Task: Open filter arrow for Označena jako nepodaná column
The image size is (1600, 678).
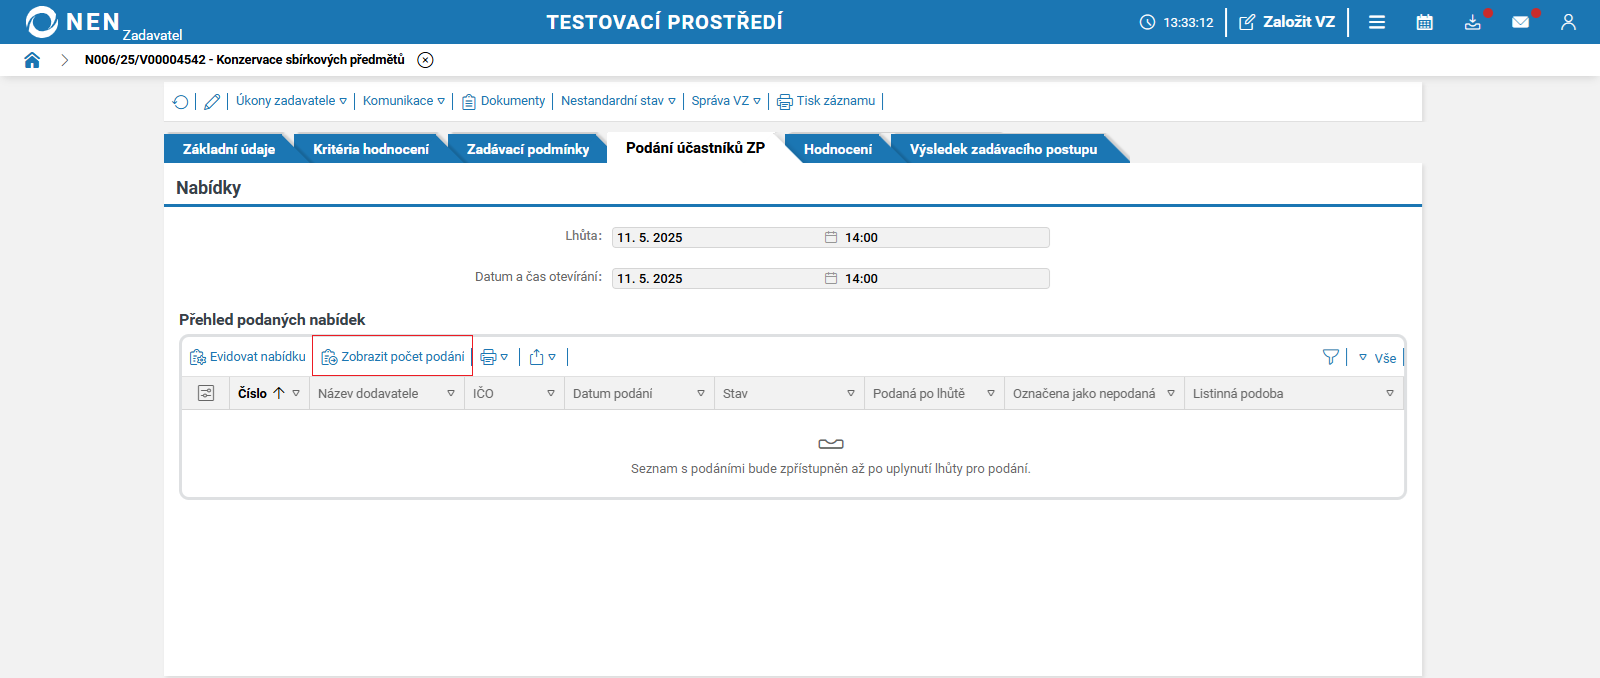Action: click(x=1171, y=394)
